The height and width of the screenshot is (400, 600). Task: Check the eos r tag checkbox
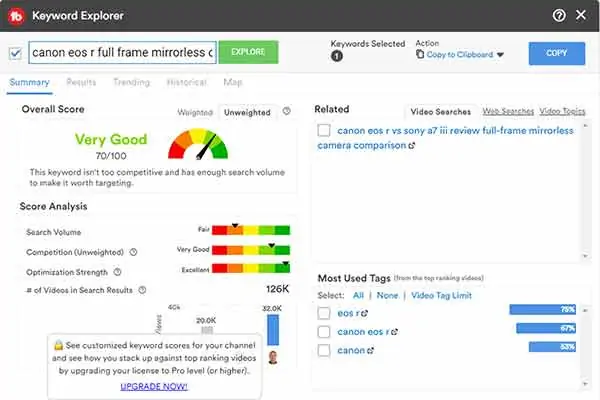pyautogui.click(x=324, y=313)
